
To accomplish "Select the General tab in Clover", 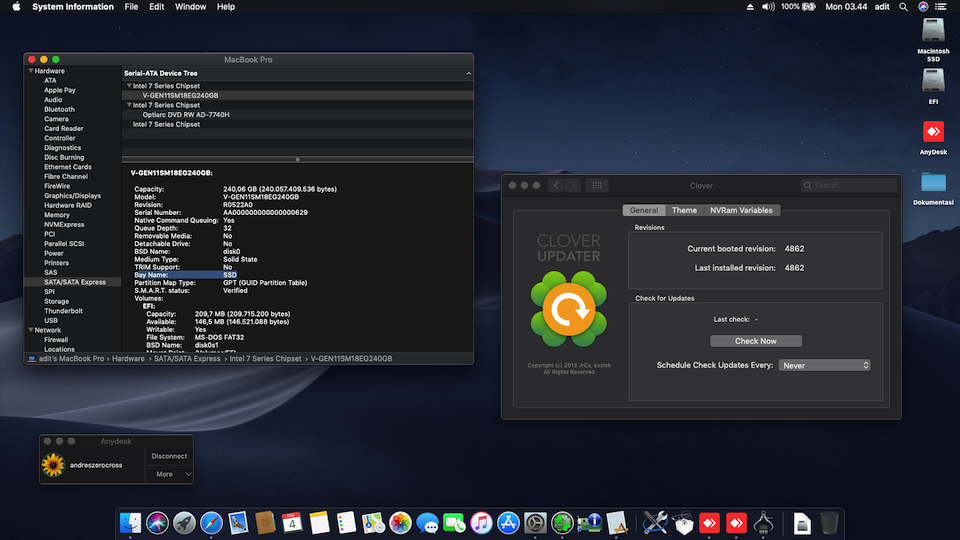I will coord(644,210).
